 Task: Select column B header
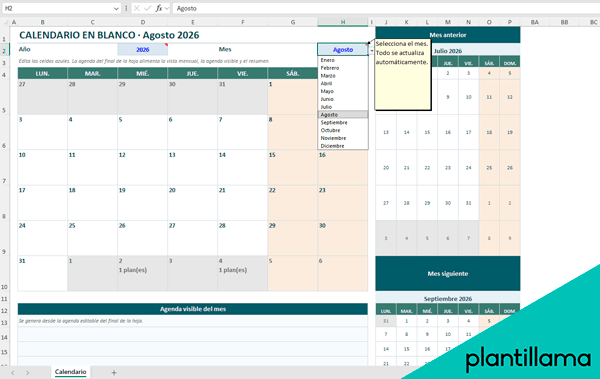coord(42,22)
